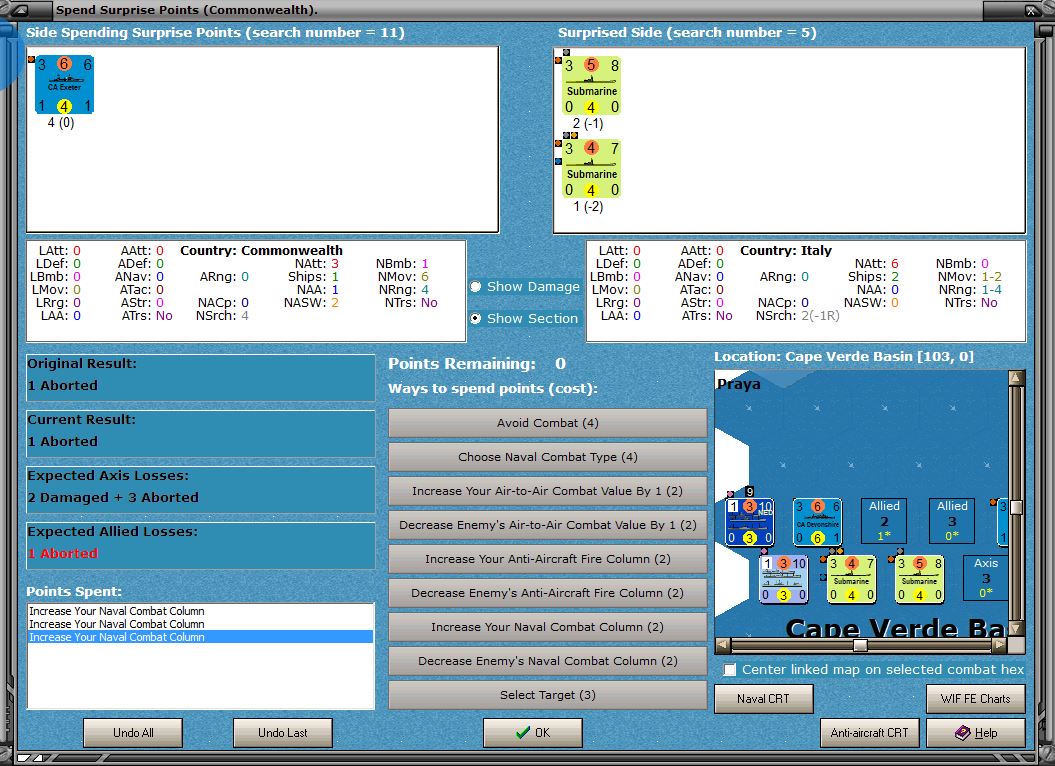Screen dimensions: 1055x766
Task: Open the Naval CRT chart
Action: pos(764,699)
